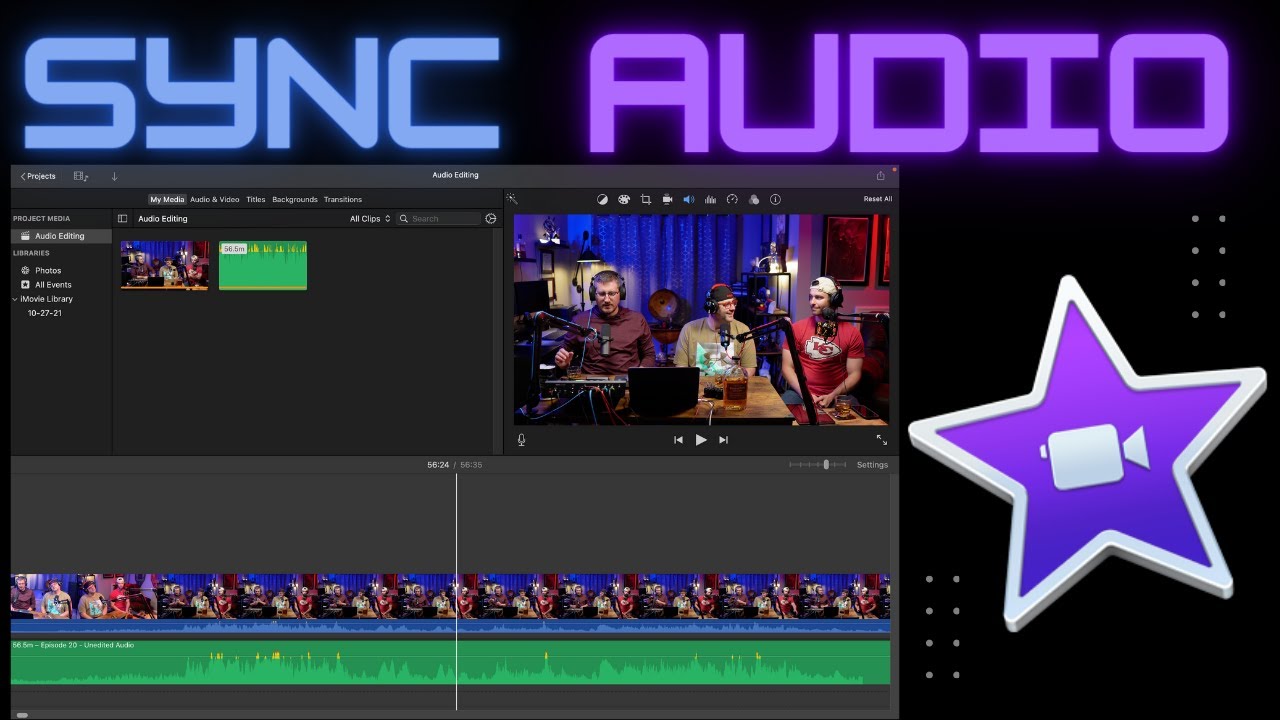Click the PROJECT MEDIA sidebar heading

[42, 218]
